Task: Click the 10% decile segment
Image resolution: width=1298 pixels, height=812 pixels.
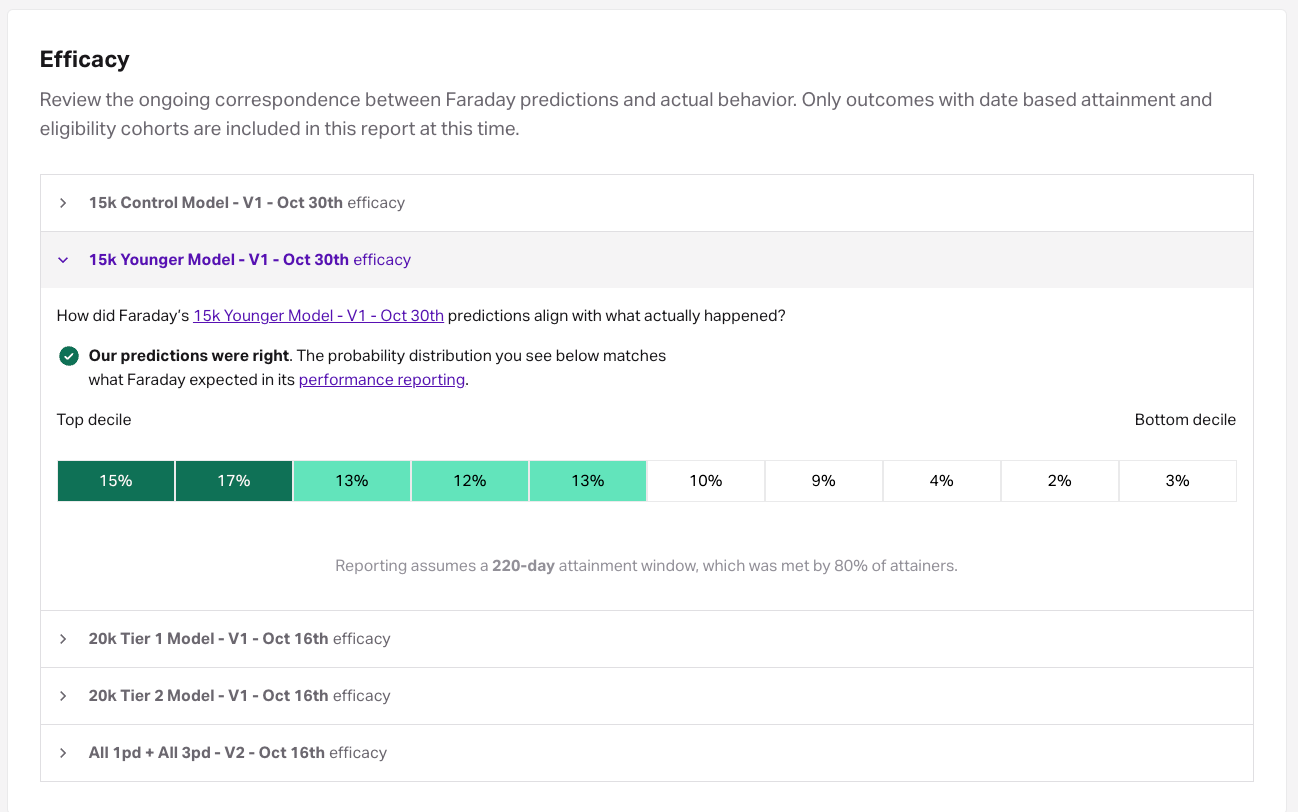Action: coord(706,481)
